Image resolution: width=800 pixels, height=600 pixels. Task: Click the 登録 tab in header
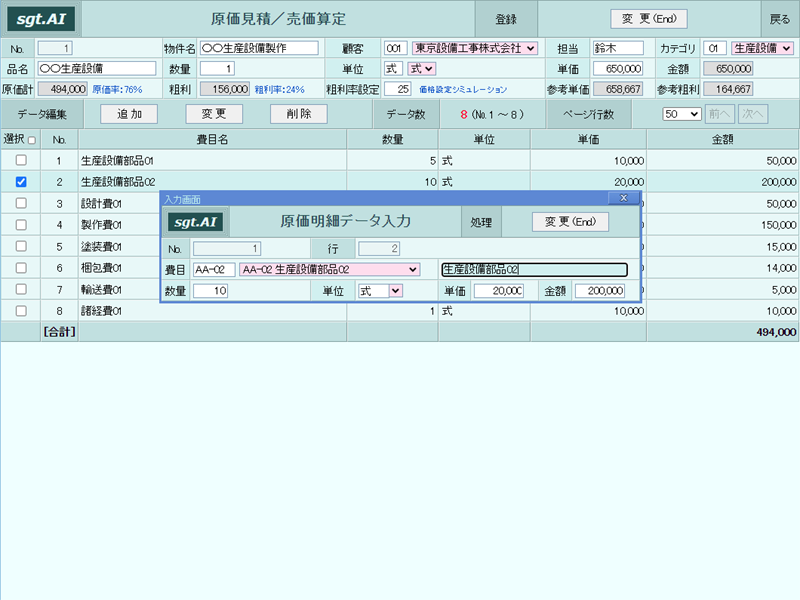(506, 19)
